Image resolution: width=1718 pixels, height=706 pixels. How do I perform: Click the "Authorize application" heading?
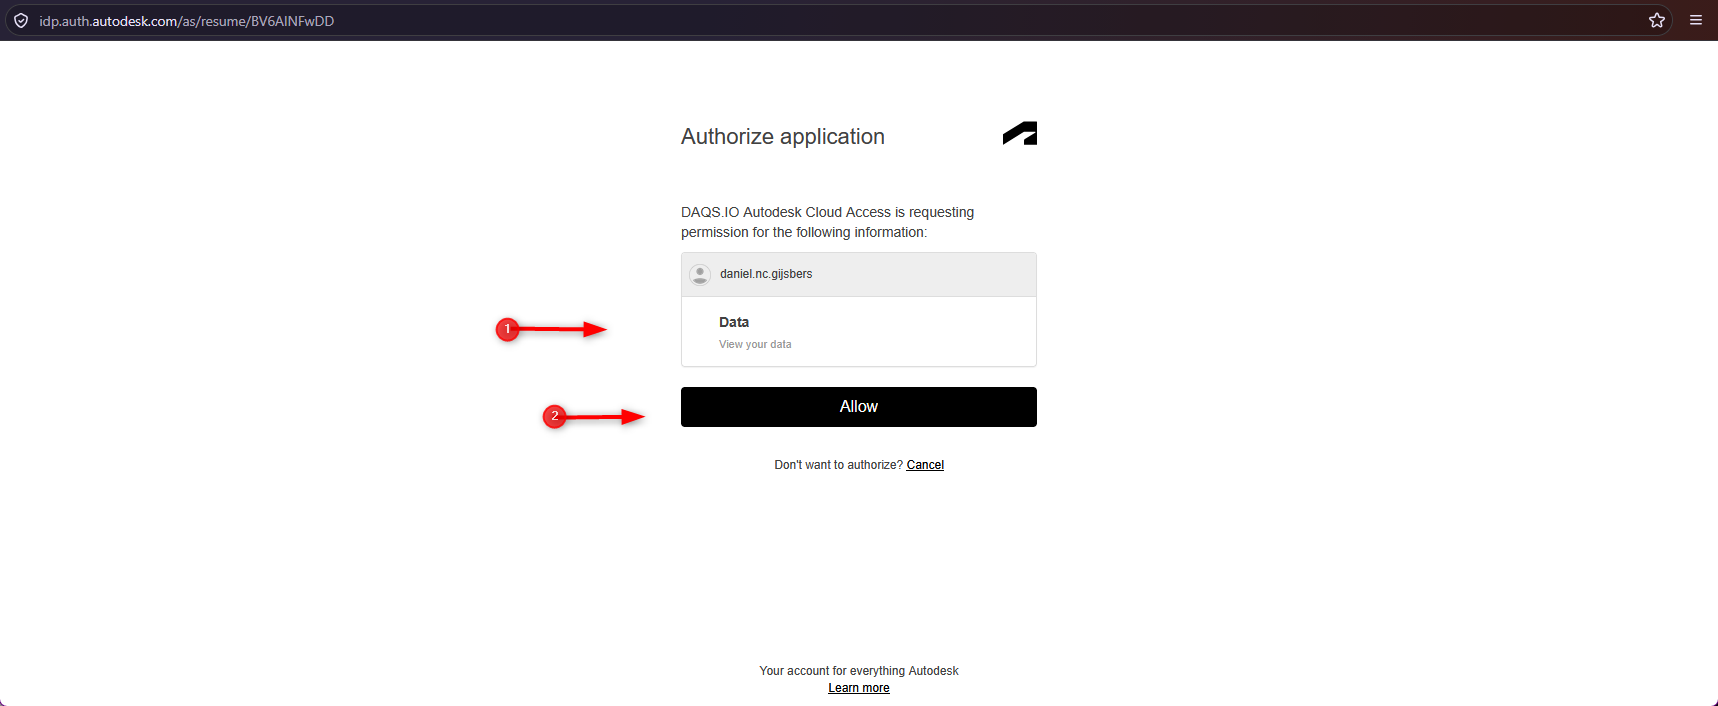click(x=783, y=137)
